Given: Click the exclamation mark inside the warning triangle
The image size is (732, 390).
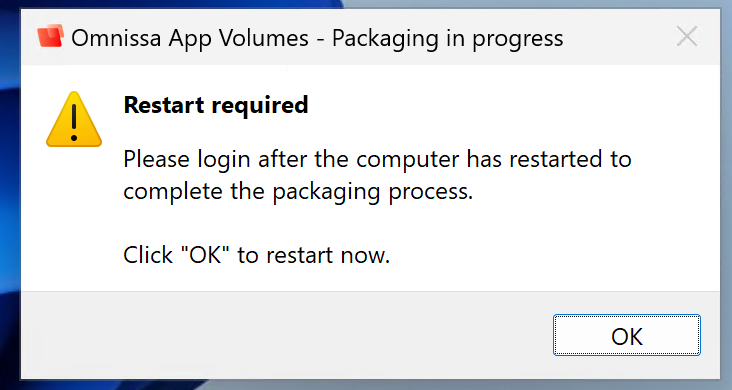Looking at the screenshot, I should point(74,122).
